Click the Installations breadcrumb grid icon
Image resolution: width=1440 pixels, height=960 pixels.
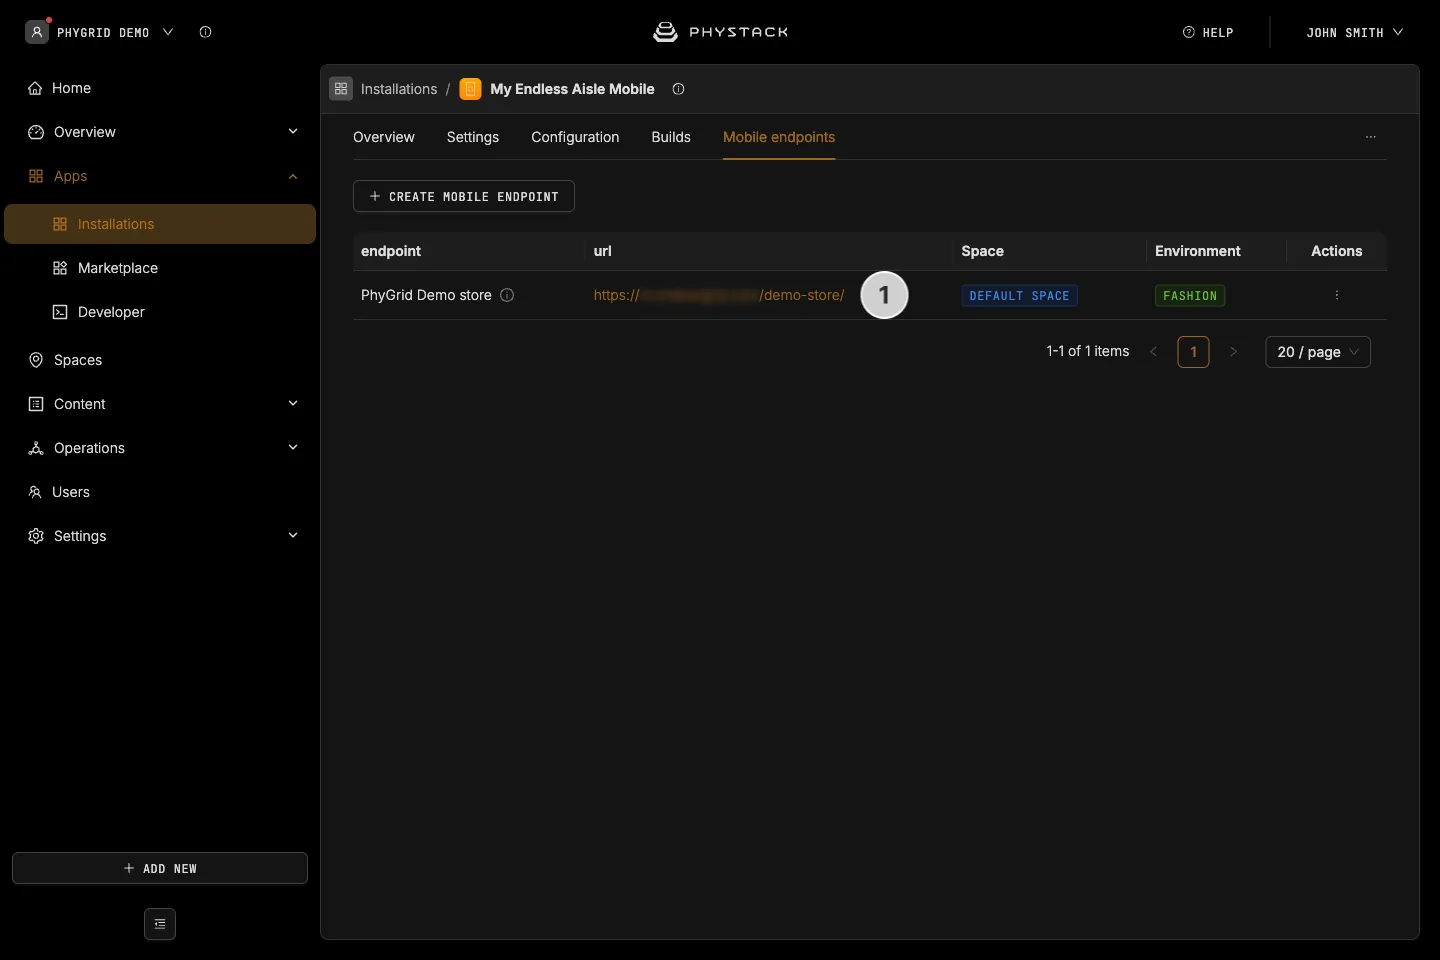coord(341,89)
